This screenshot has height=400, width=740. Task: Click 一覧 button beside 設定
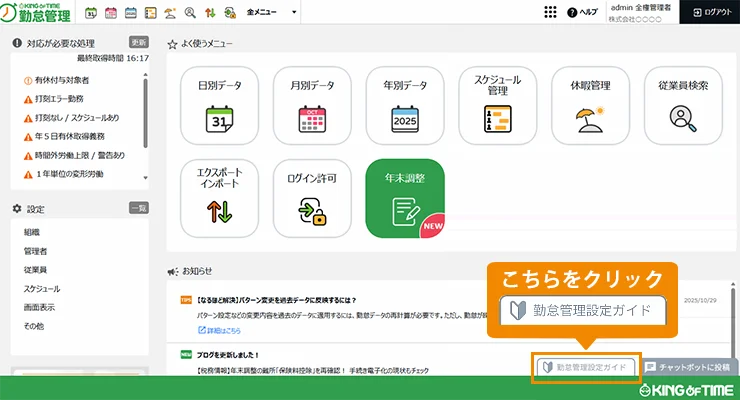(139, 208)
